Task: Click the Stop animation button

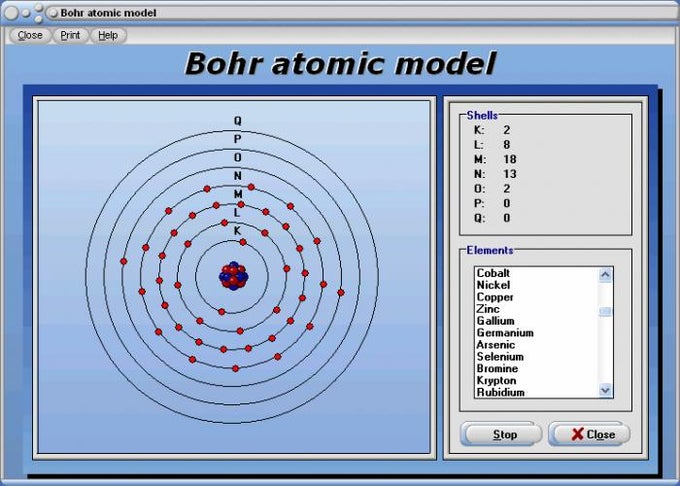Action: pos(501,434)
